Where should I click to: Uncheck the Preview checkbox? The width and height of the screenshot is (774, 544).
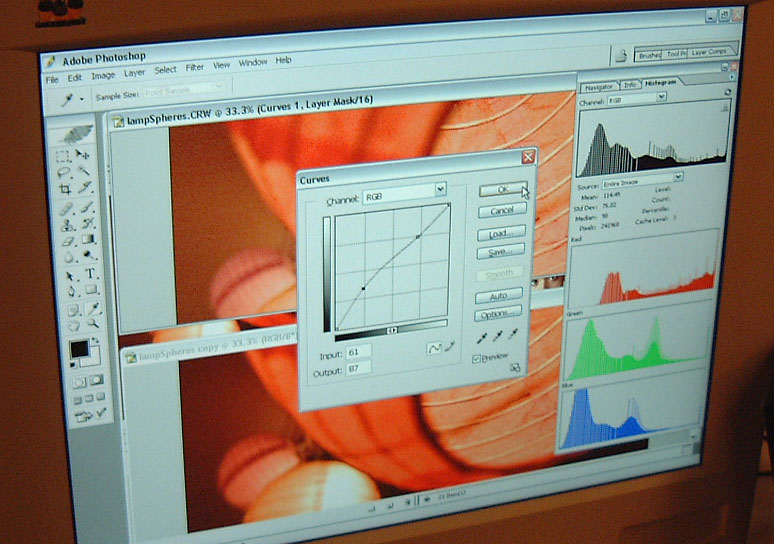[477, 357]
